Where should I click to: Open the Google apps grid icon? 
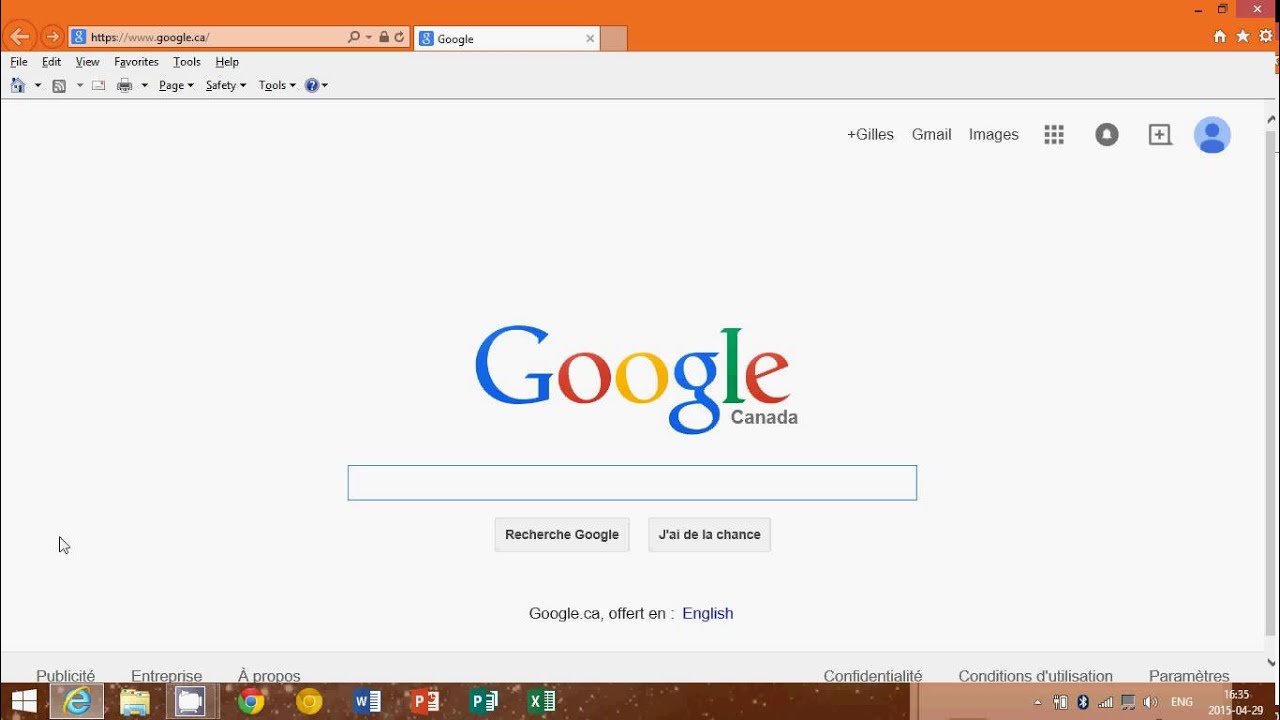coord(1054,135)
